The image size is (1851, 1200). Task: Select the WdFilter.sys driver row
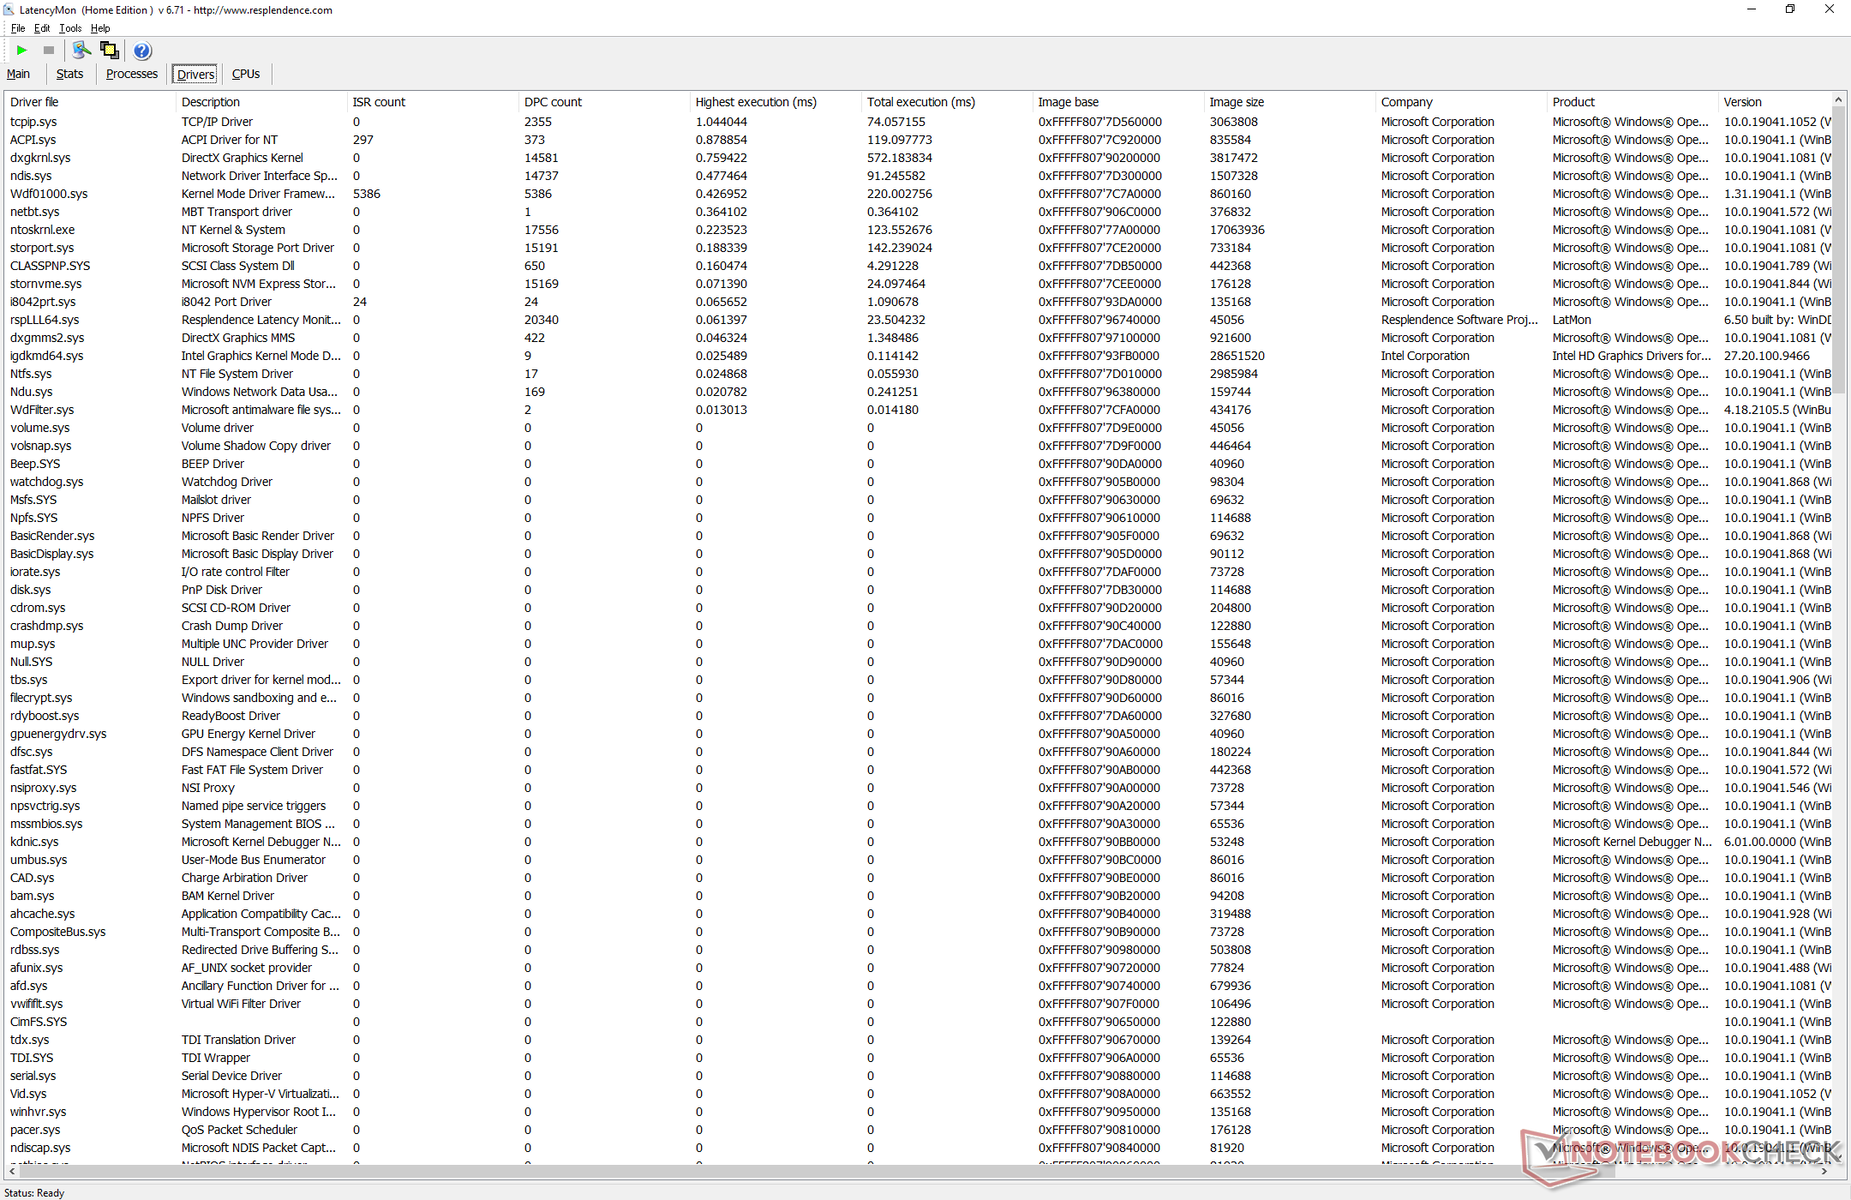[x=918, y=410]
